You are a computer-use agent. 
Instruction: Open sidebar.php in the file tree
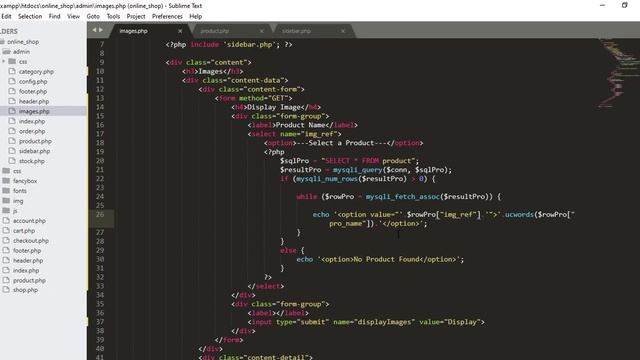tap(35, 151)
